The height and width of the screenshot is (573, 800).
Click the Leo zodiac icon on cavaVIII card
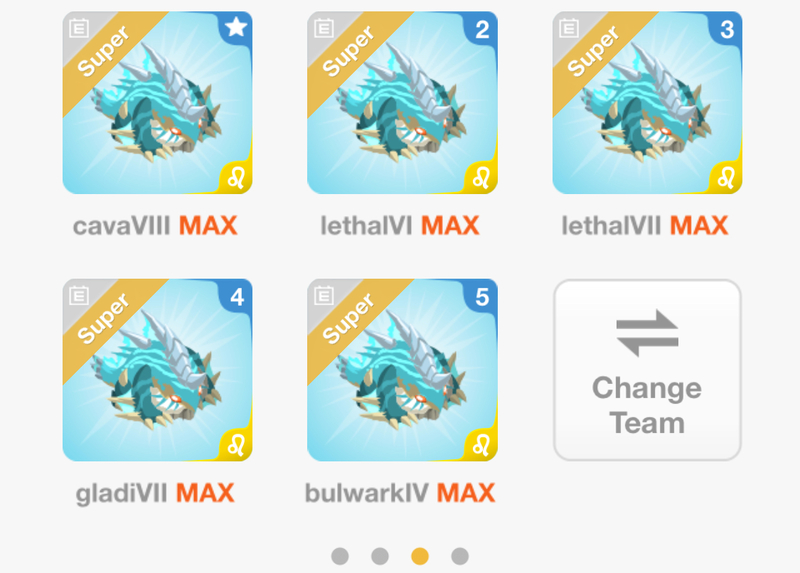point(236,177)
